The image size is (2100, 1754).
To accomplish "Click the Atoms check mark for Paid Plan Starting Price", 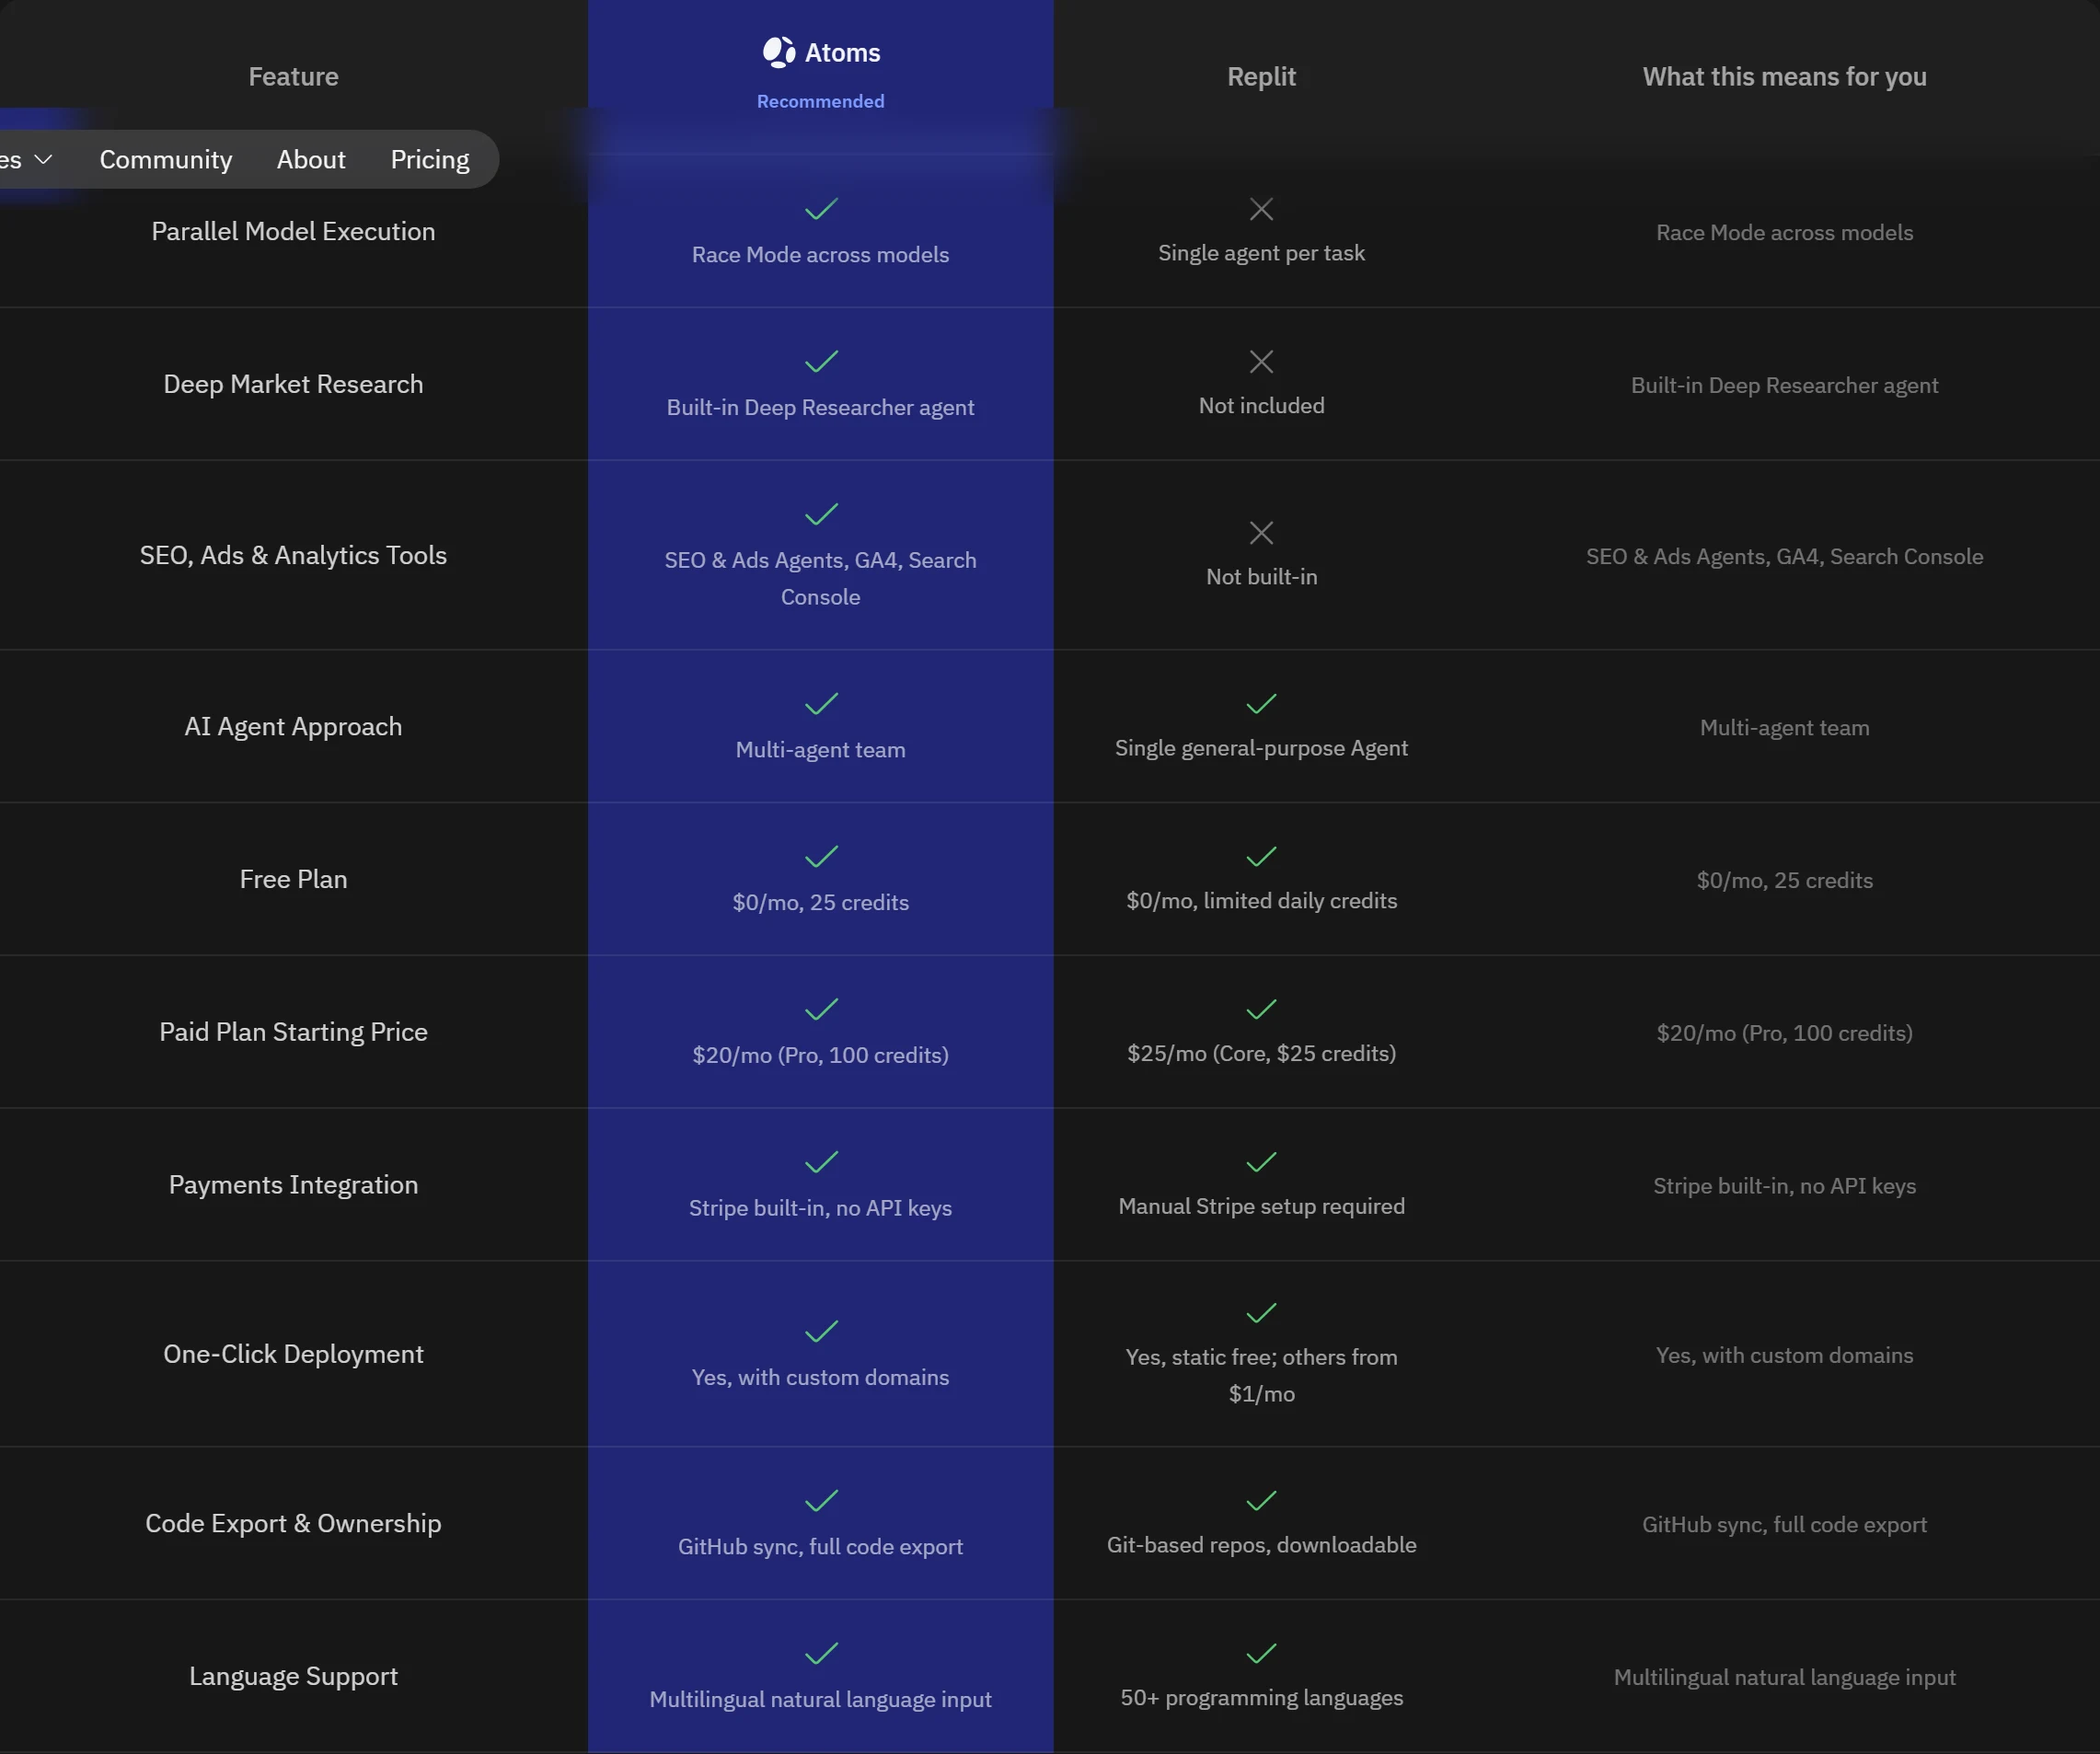I will (821, 1009).
